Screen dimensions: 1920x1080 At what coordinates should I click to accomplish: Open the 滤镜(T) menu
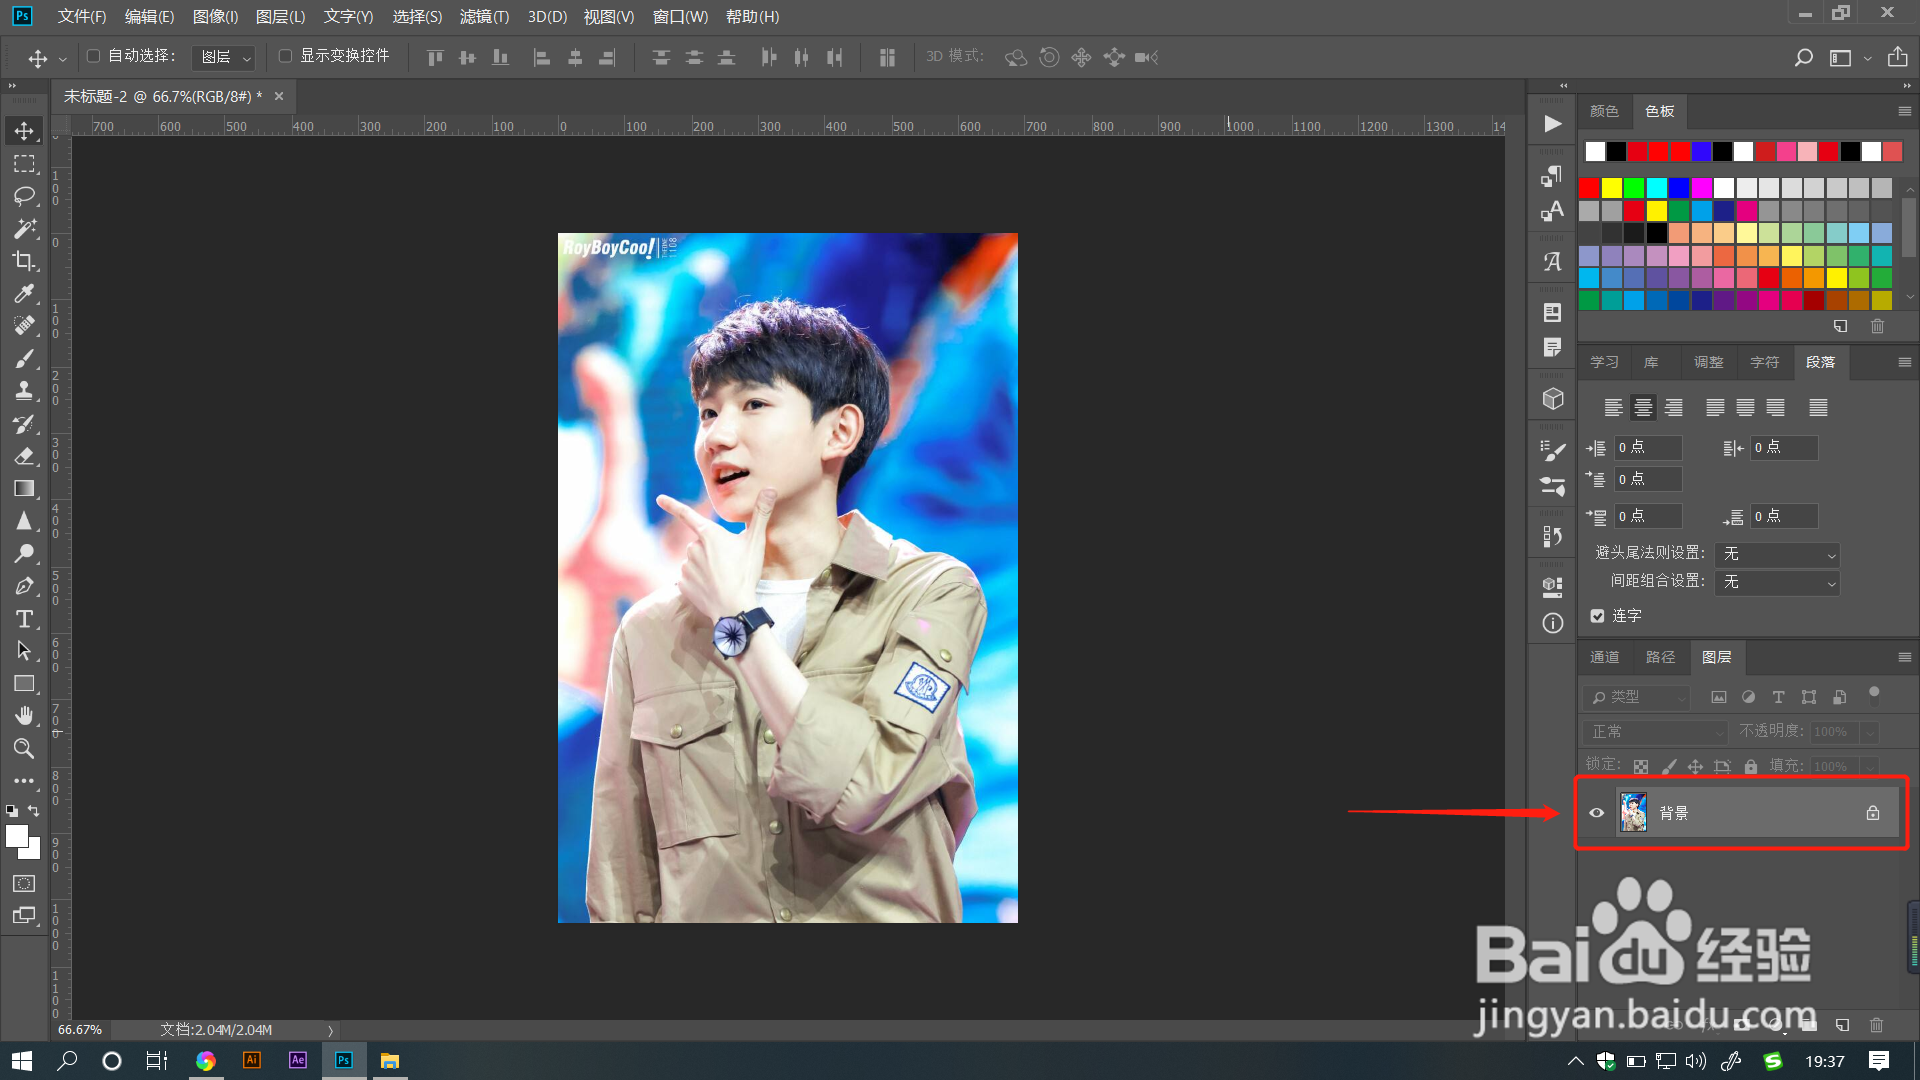coord(484,16)
